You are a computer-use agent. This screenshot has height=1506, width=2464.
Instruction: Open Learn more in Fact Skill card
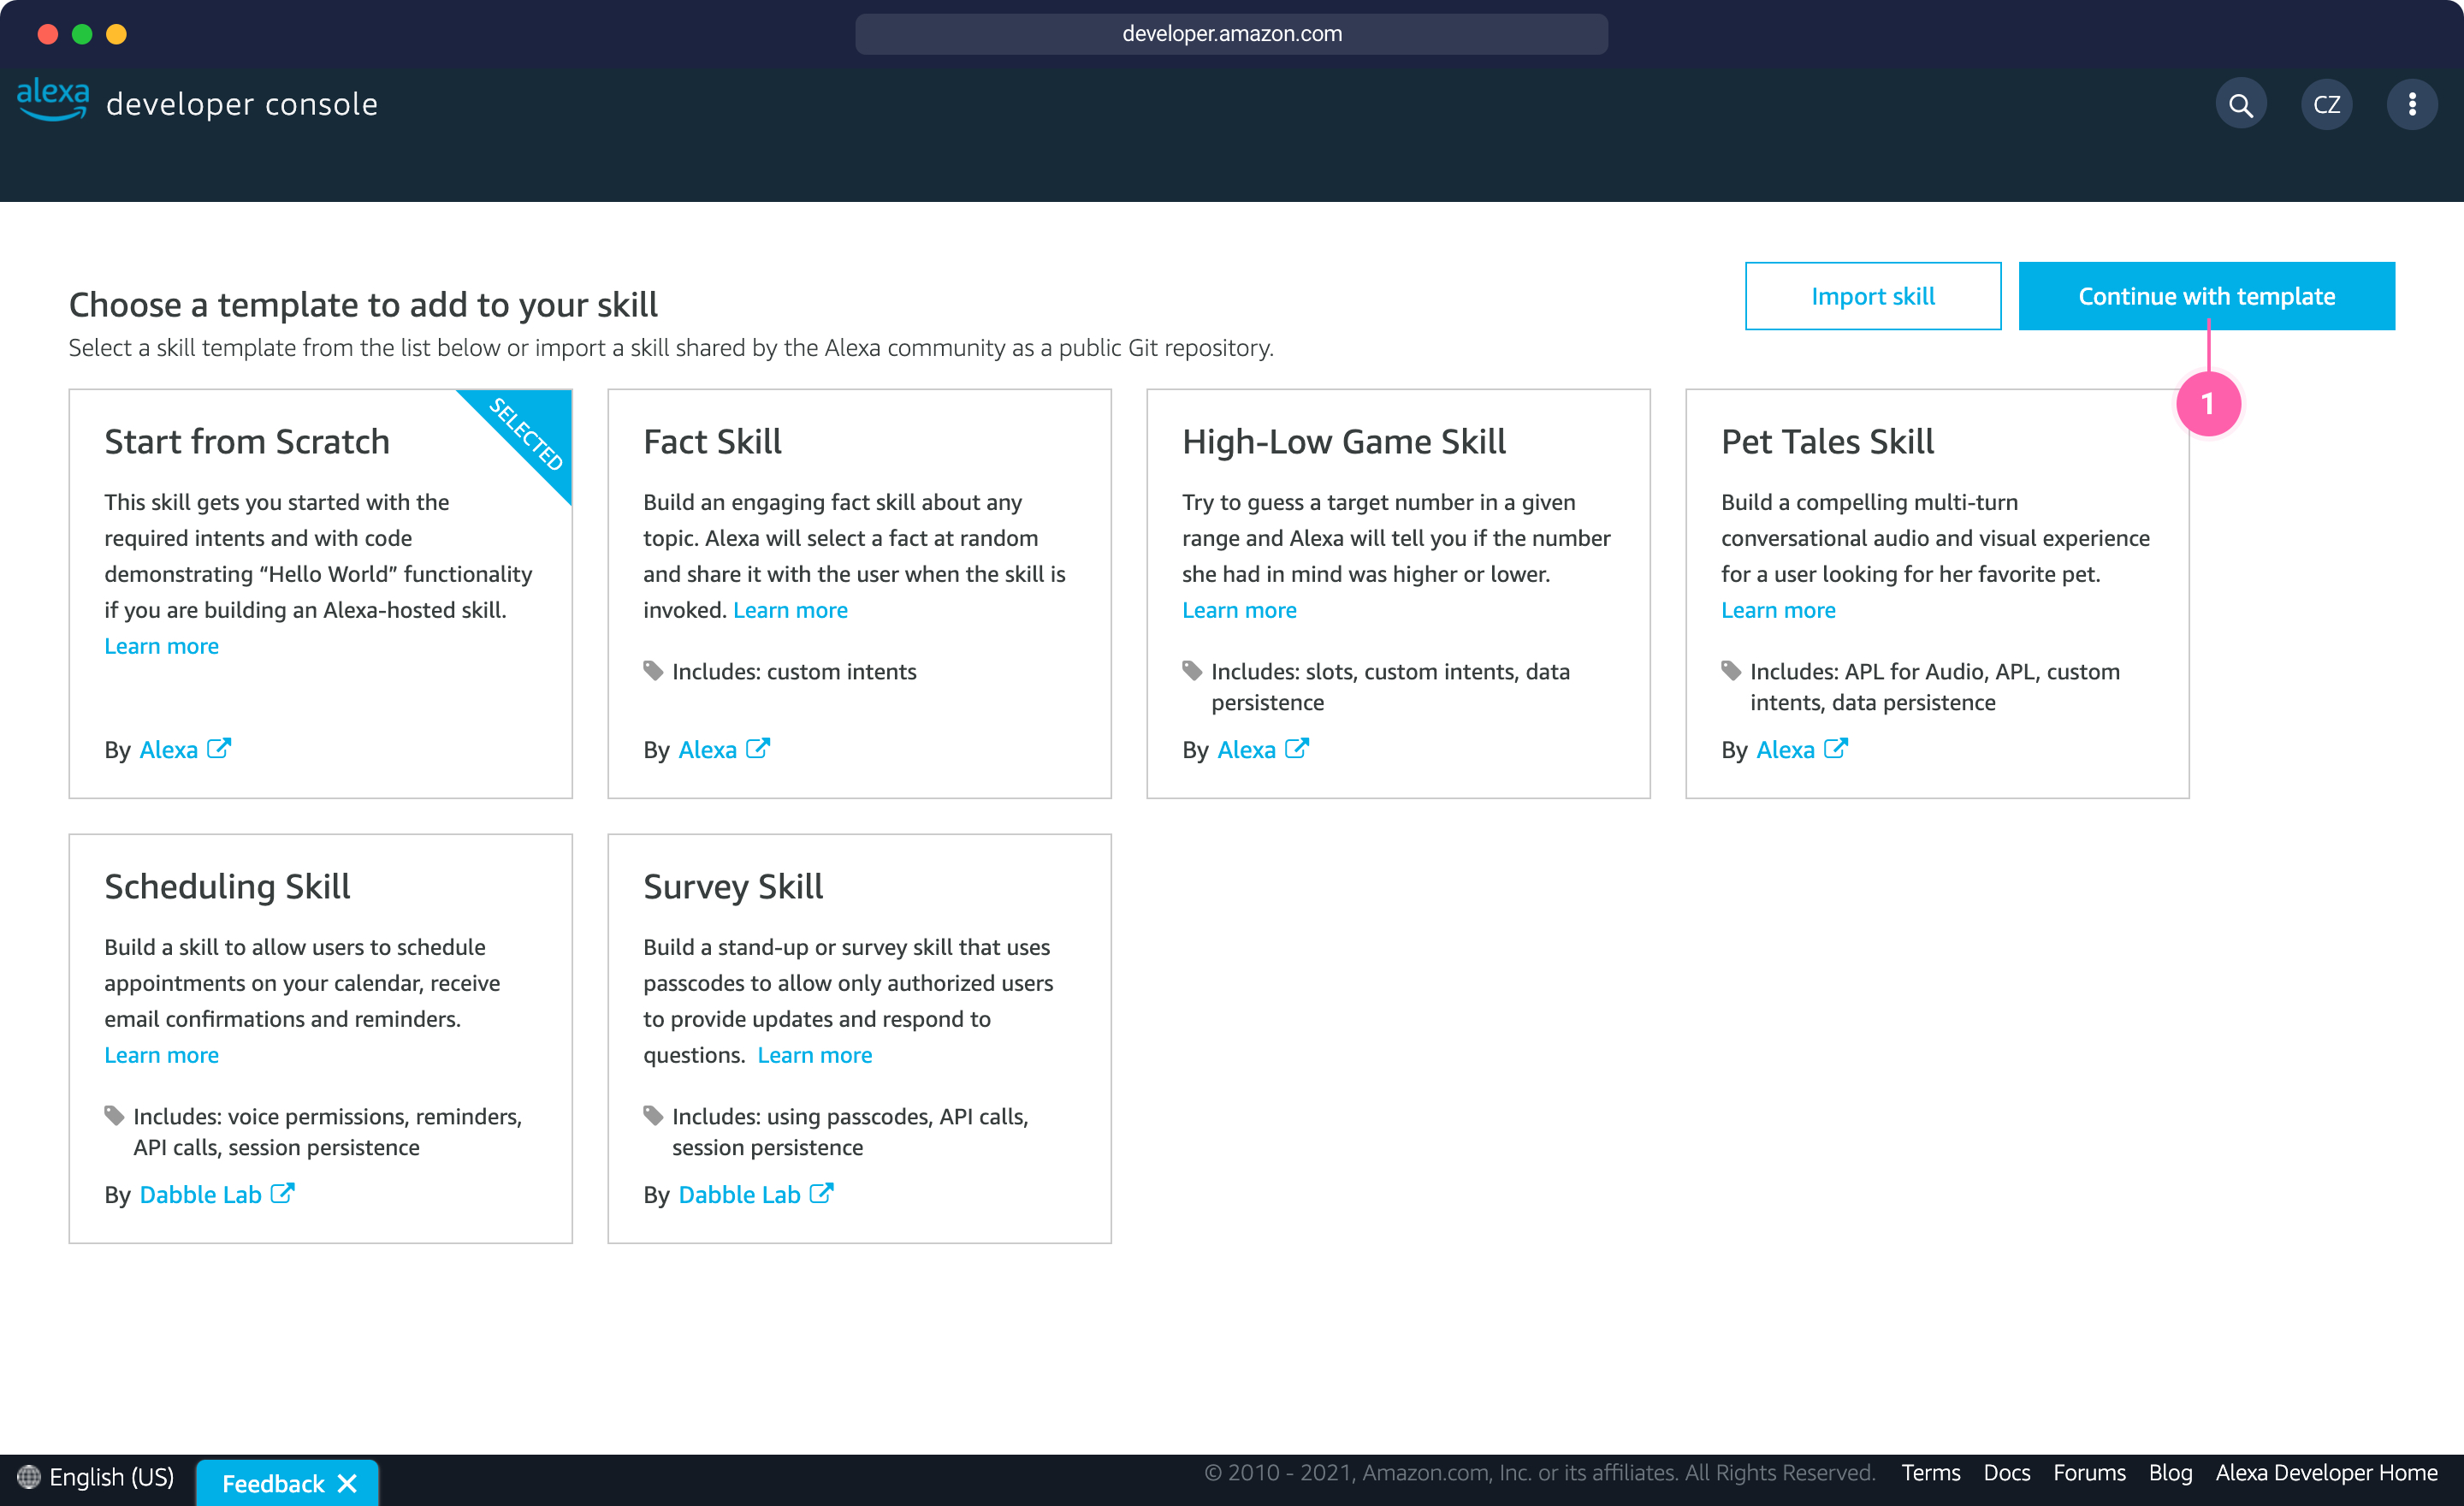tap(790, 610)
